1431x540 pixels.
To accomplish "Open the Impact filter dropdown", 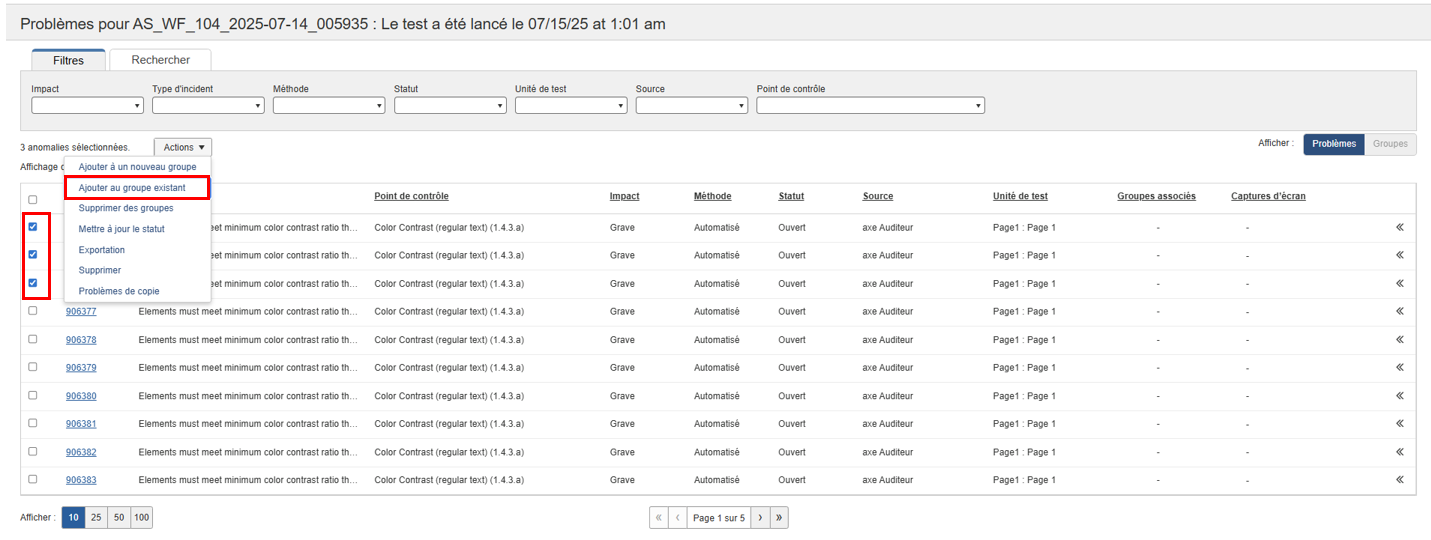I will [x=87, y=105].
